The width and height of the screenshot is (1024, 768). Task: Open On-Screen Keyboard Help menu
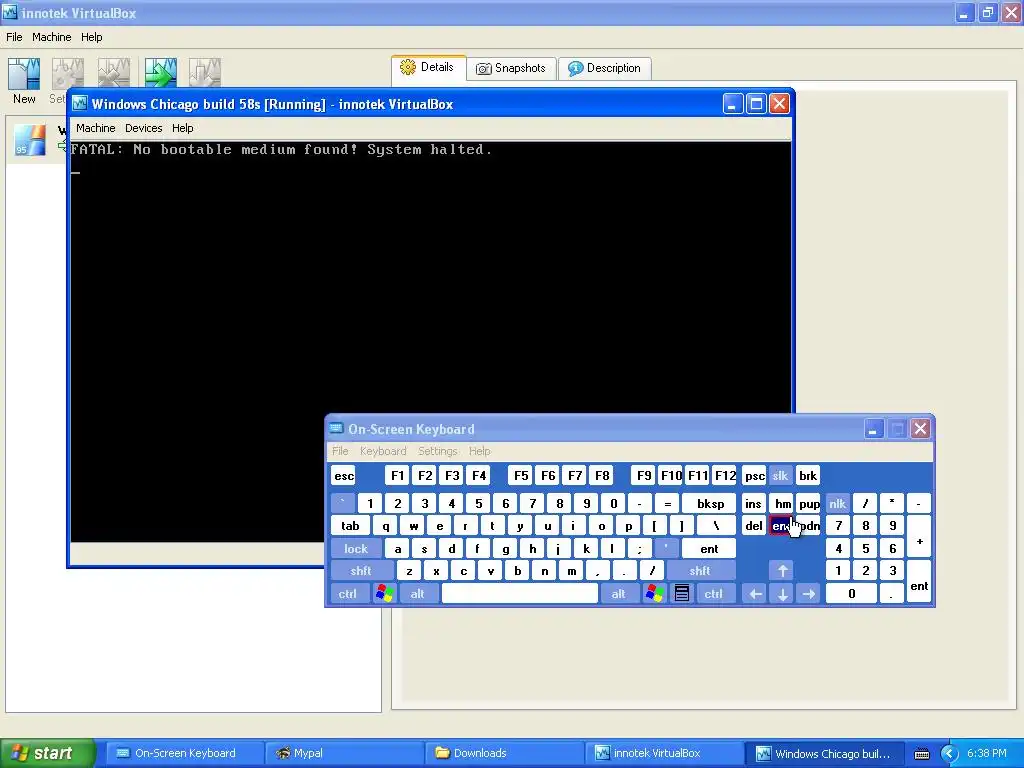[x=479, y=451]
